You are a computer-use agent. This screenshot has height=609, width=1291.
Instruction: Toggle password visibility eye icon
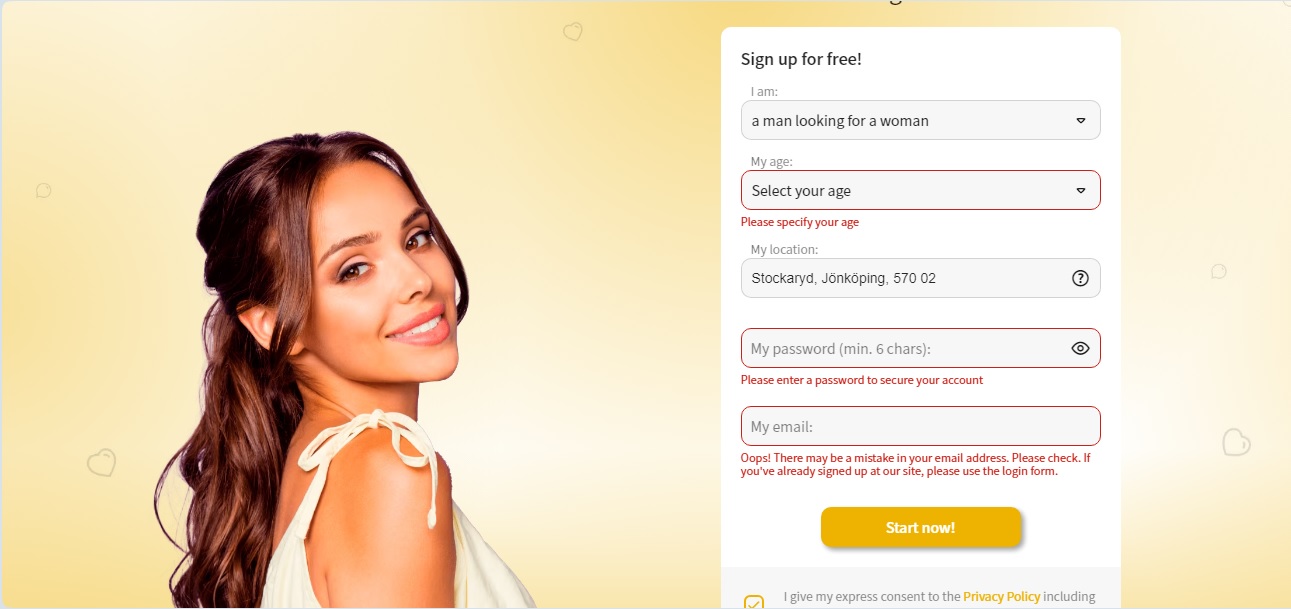[x=1080, y=348]
